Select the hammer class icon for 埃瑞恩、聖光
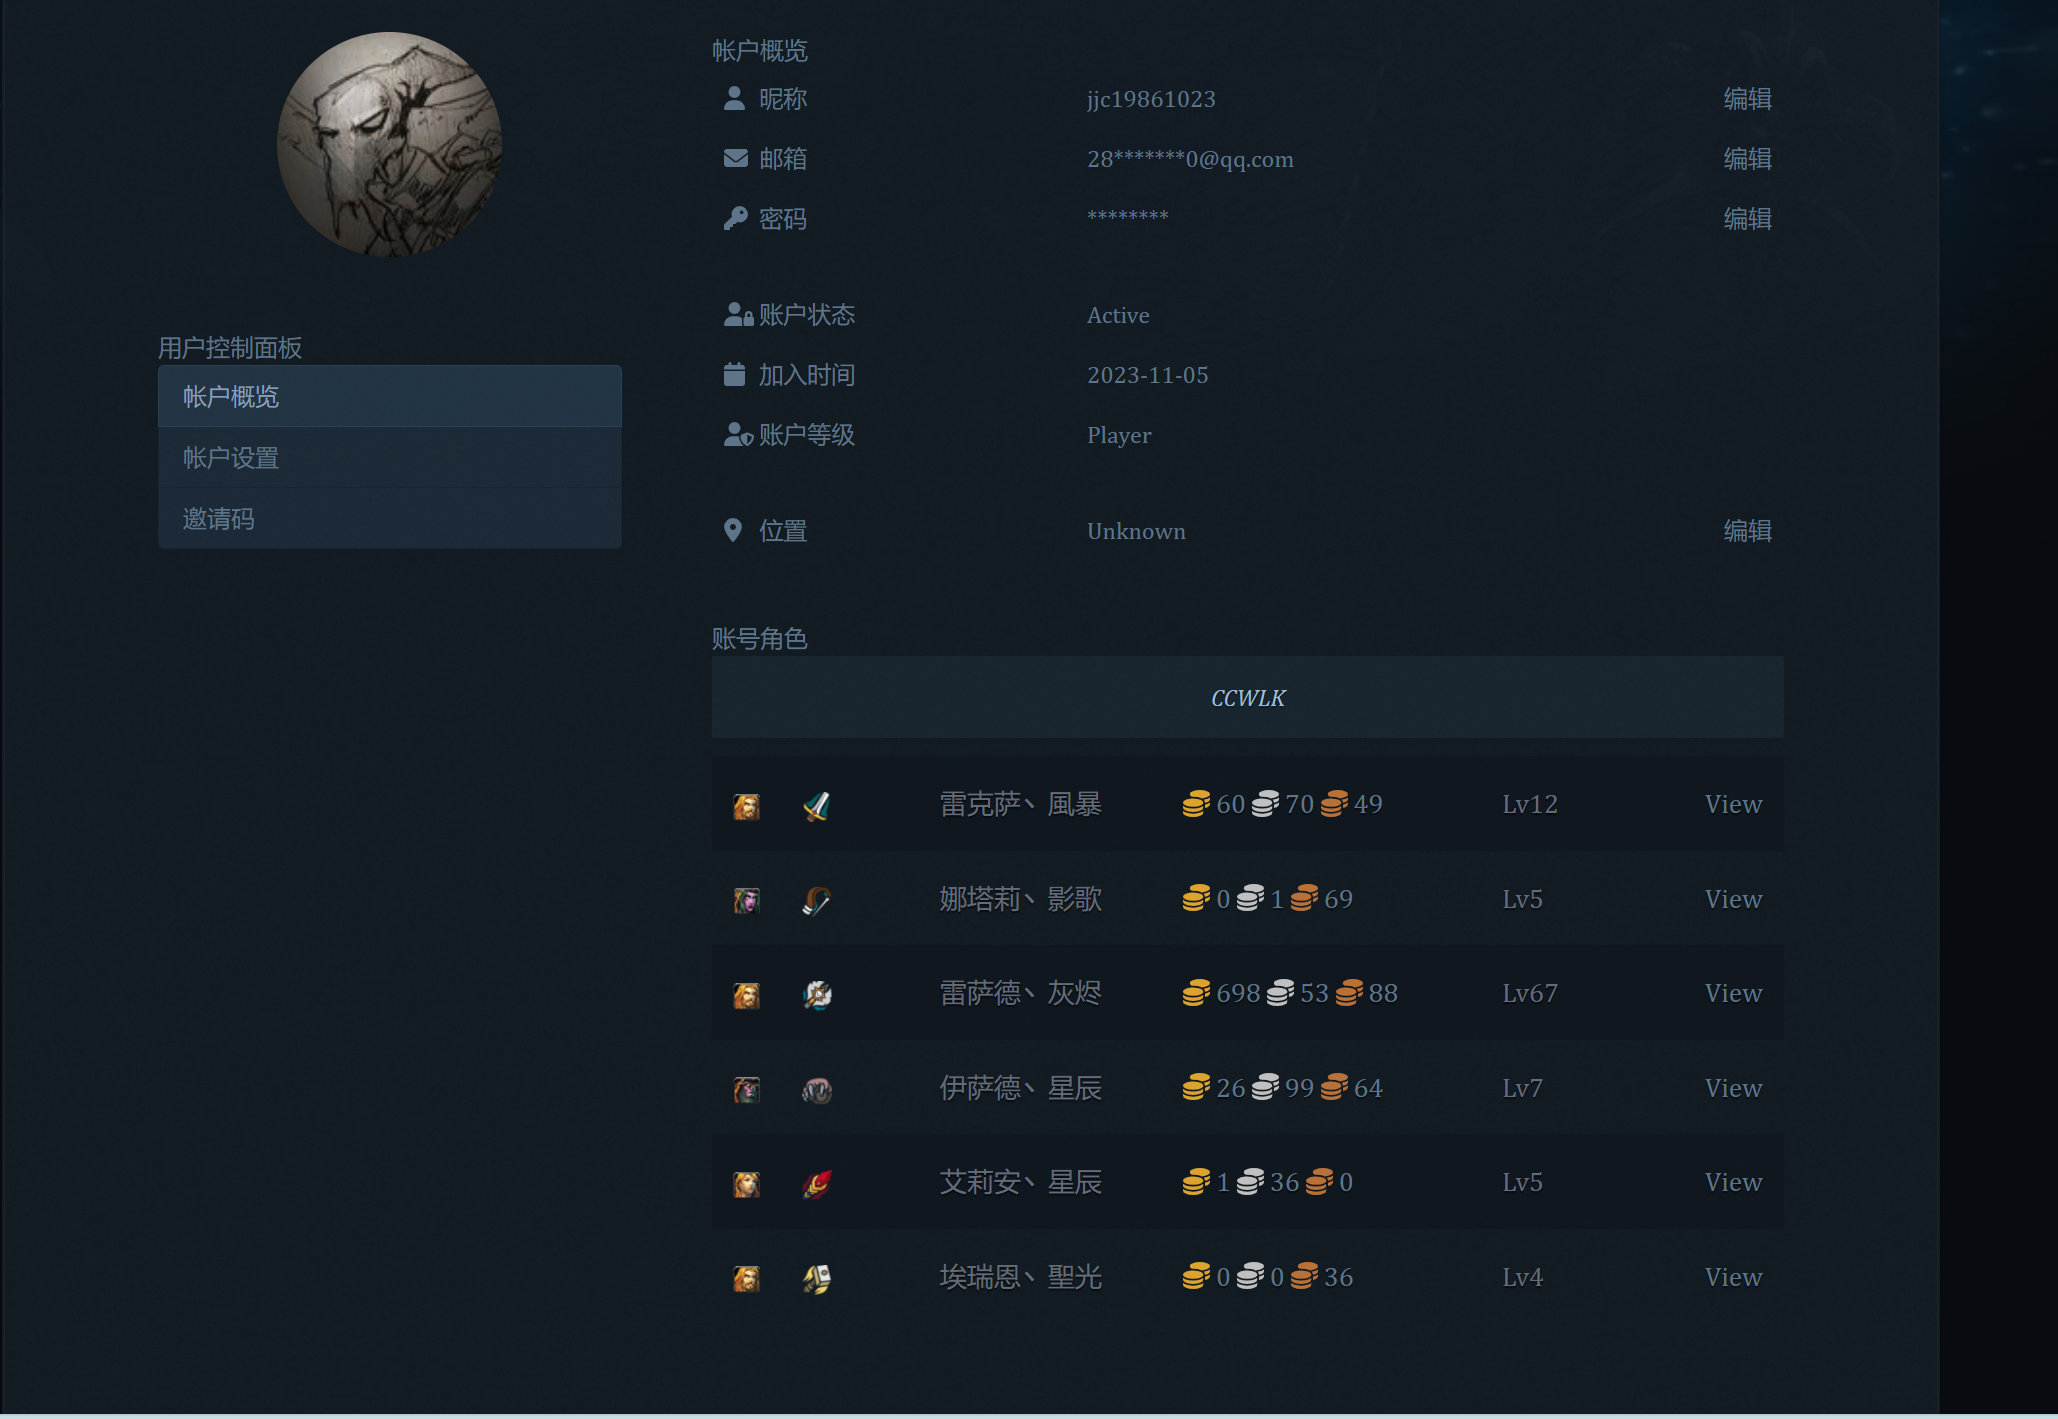This screenshot has width=2058, height=1419. [x=815, y=1276]
